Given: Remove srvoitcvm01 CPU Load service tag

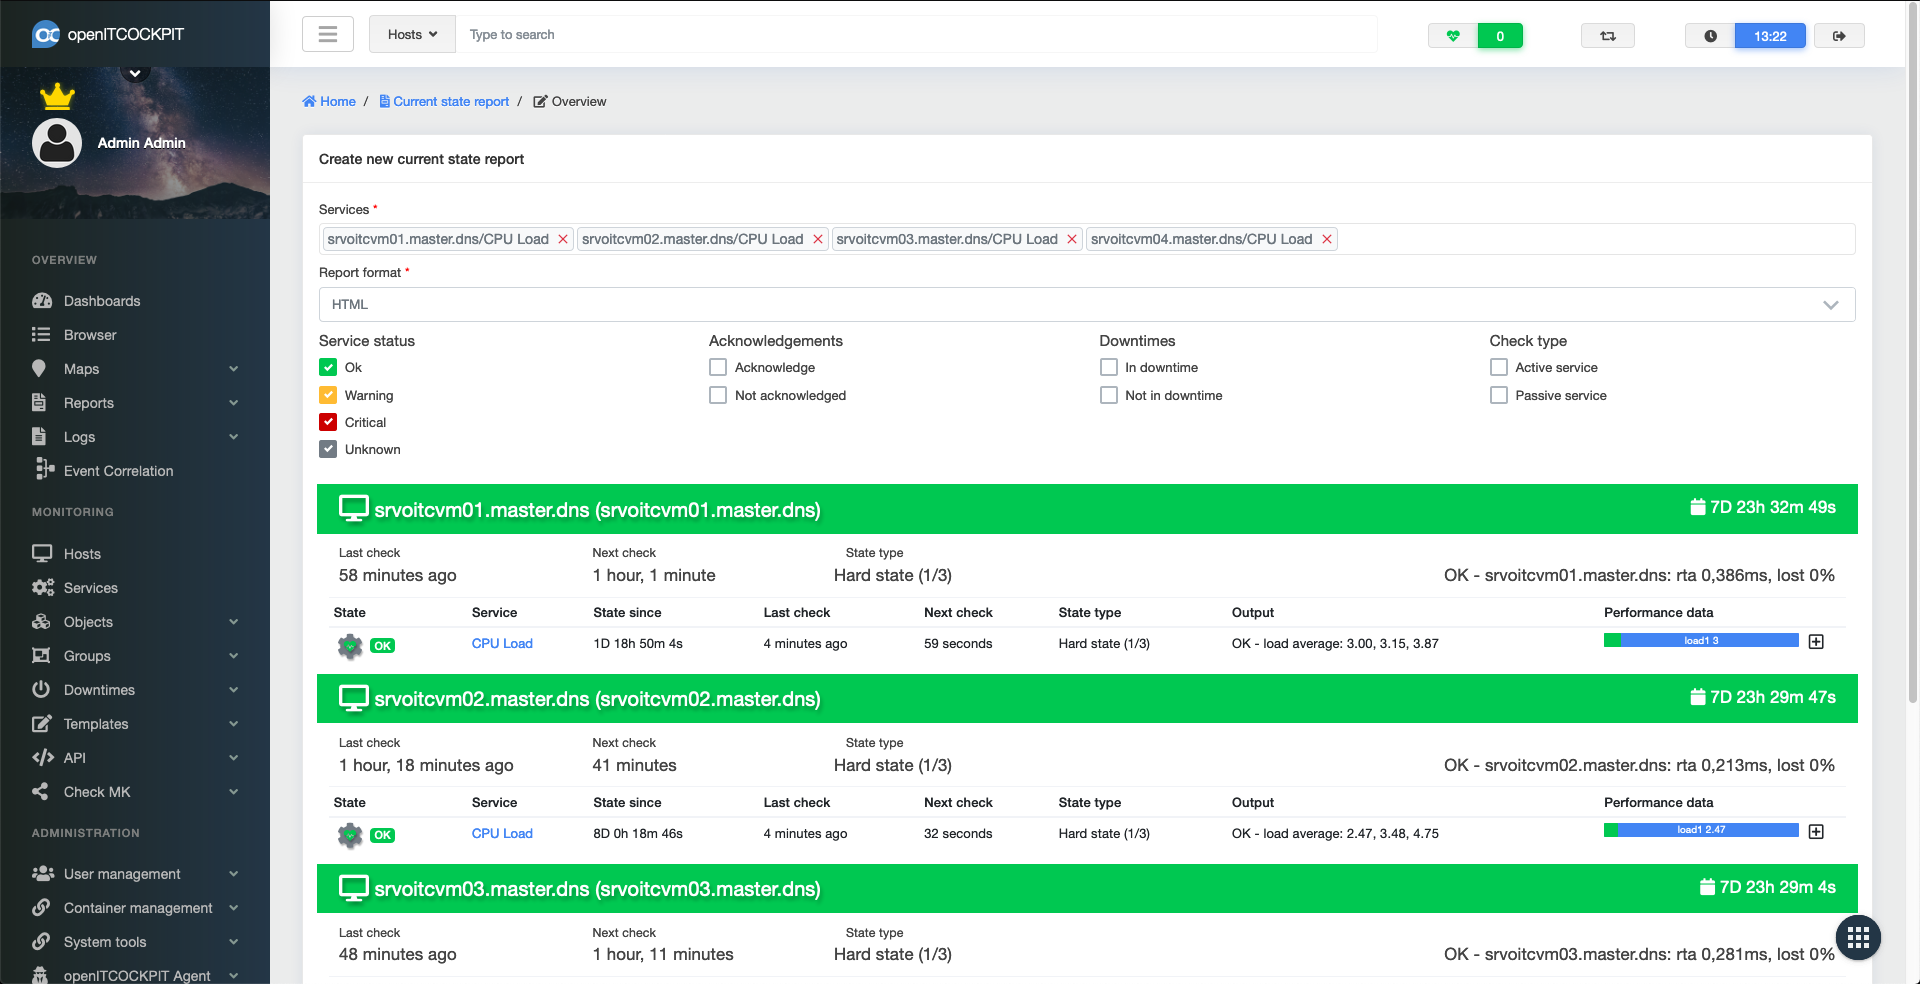Looking at the screenshot, I should 563,239.
